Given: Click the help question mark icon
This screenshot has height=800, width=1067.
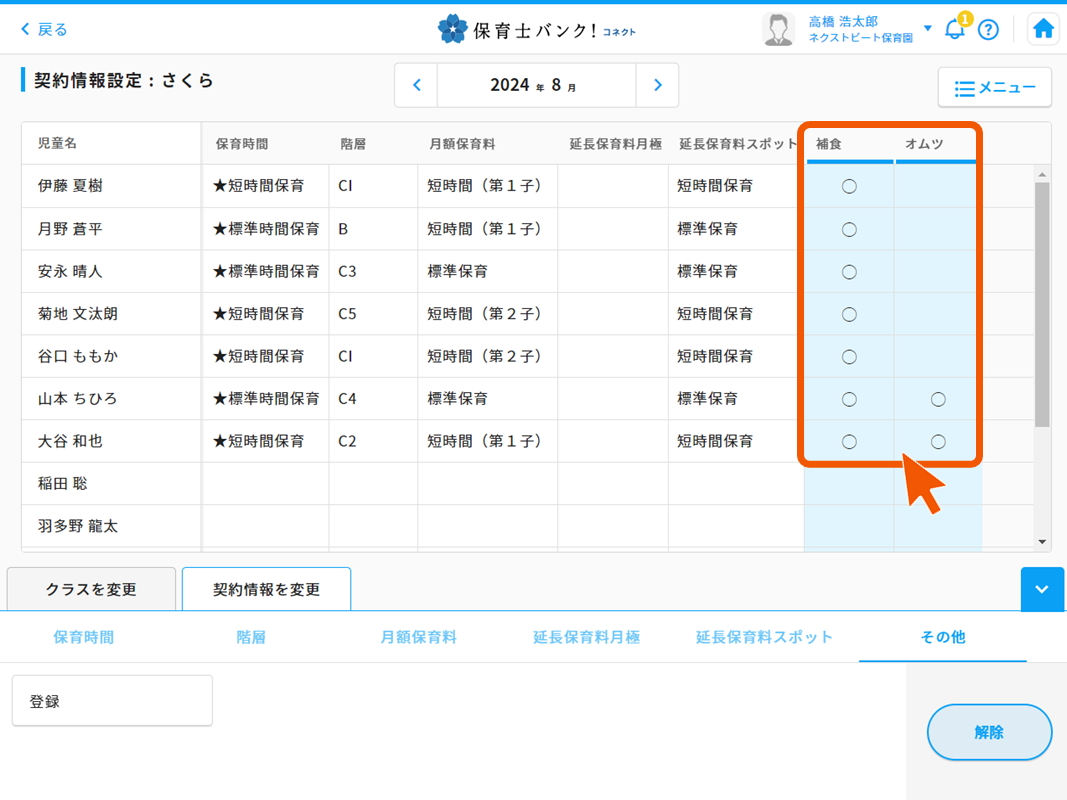Looking at the screenshot, I should click(x=989, y=29).
